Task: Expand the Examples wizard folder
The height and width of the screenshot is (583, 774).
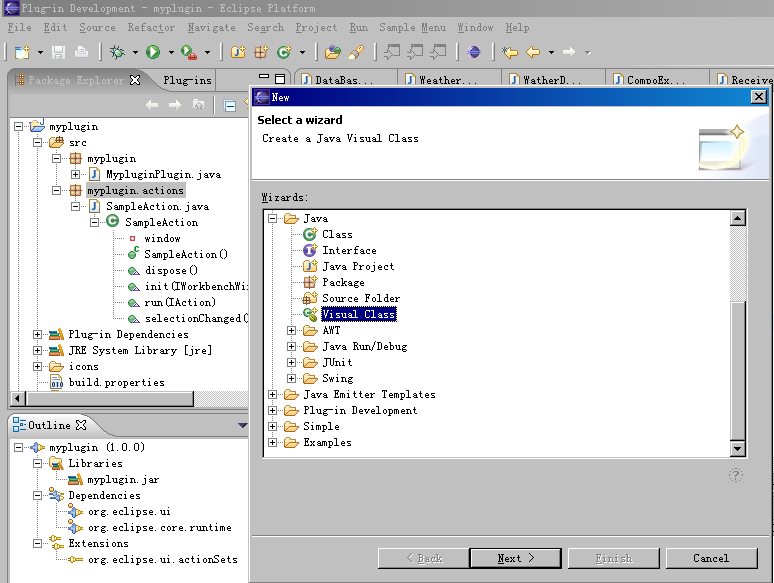Action: click(x=272, y=442)
